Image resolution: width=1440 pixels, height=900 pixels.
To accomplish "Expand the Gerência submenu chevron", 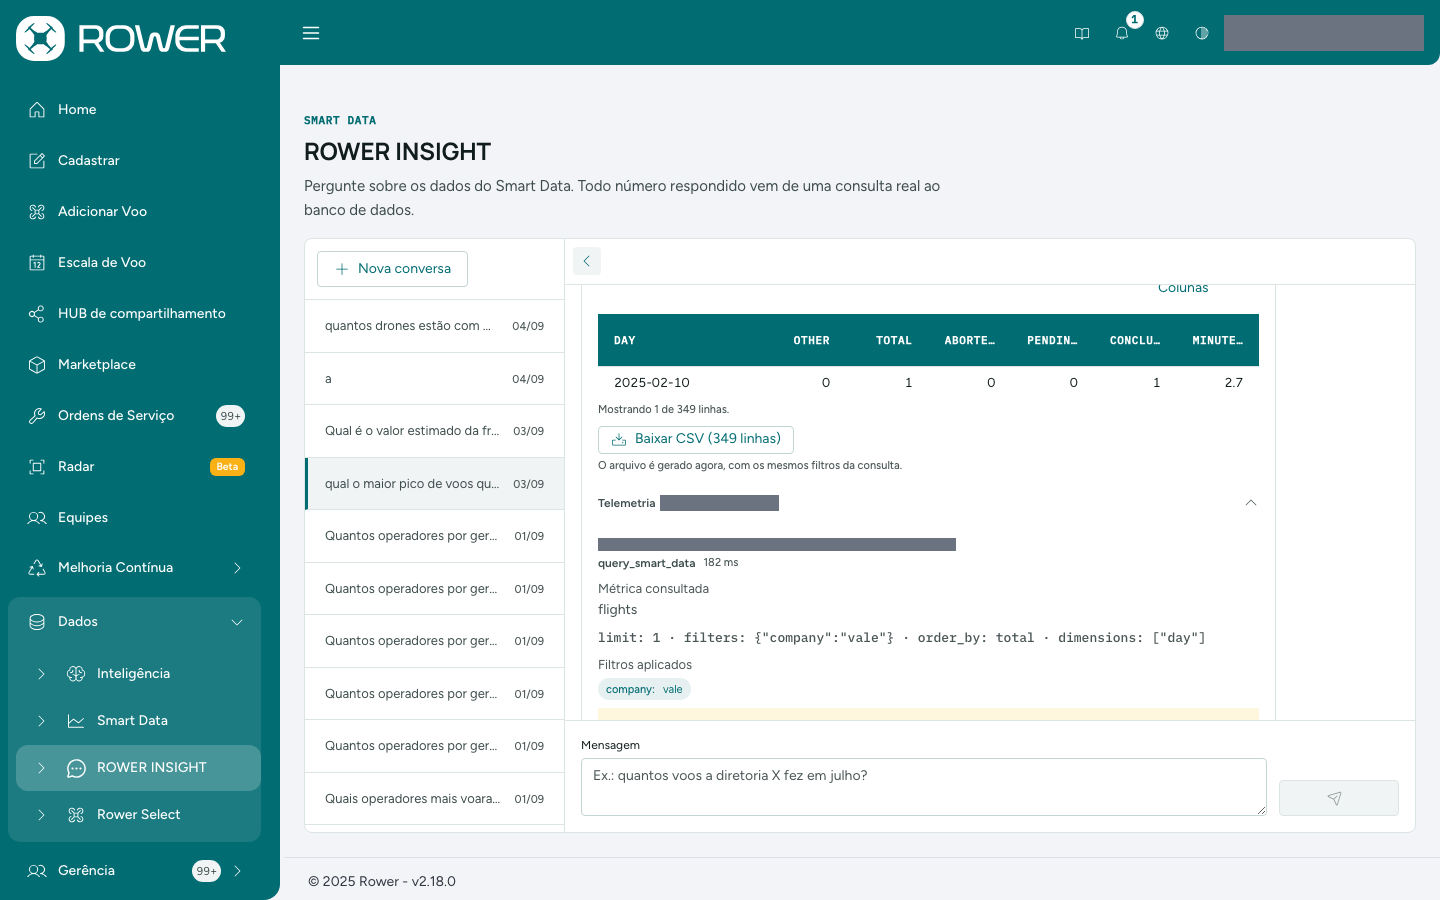I will 237,870.
